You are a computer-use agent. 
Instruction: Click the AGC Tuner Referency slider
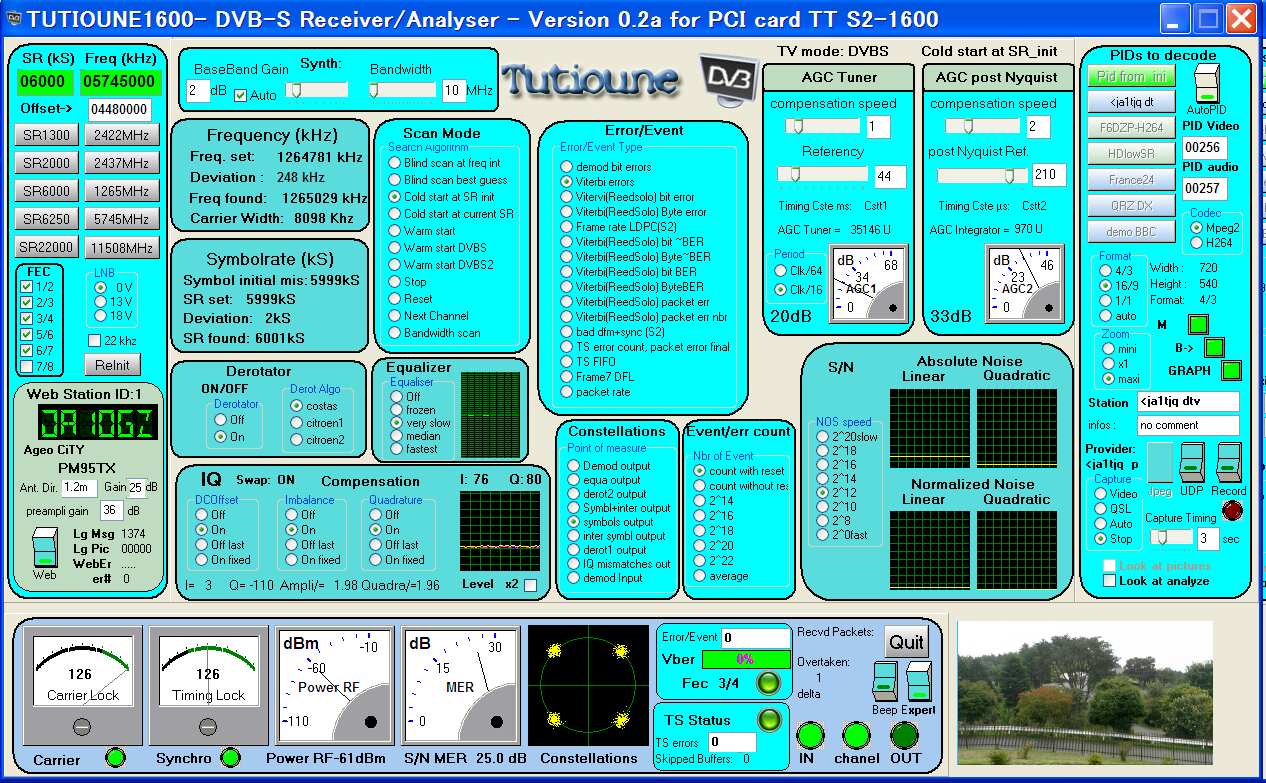(822, 174)
